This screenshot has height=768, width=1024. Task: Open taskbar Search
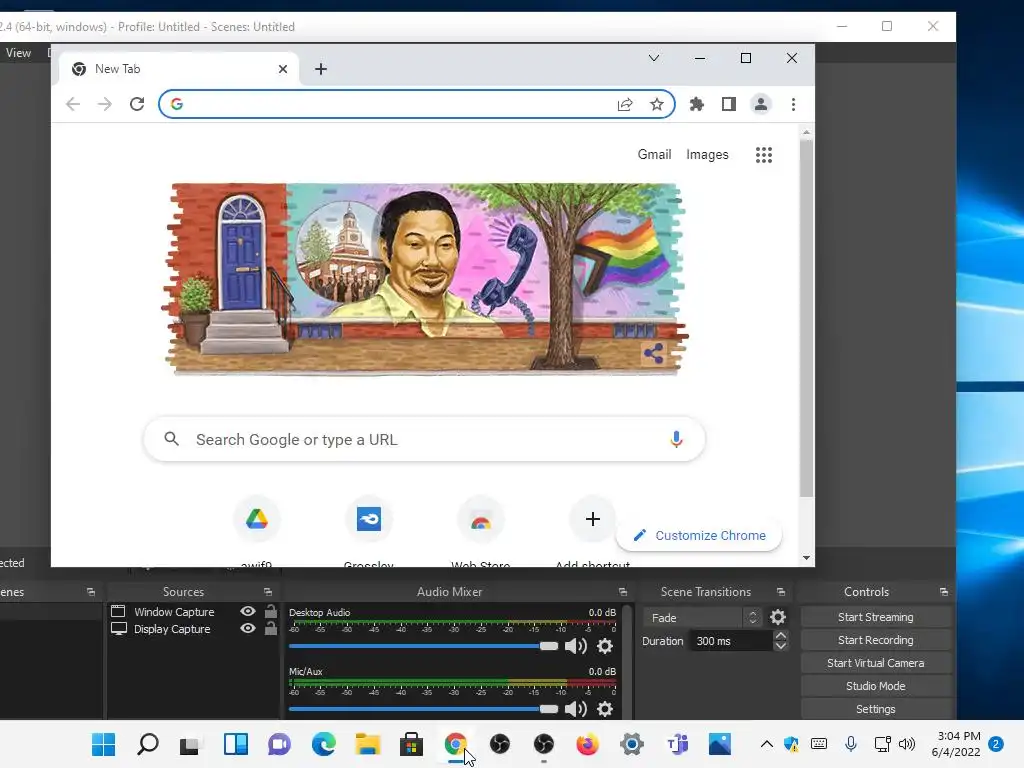tap(148, 744)
